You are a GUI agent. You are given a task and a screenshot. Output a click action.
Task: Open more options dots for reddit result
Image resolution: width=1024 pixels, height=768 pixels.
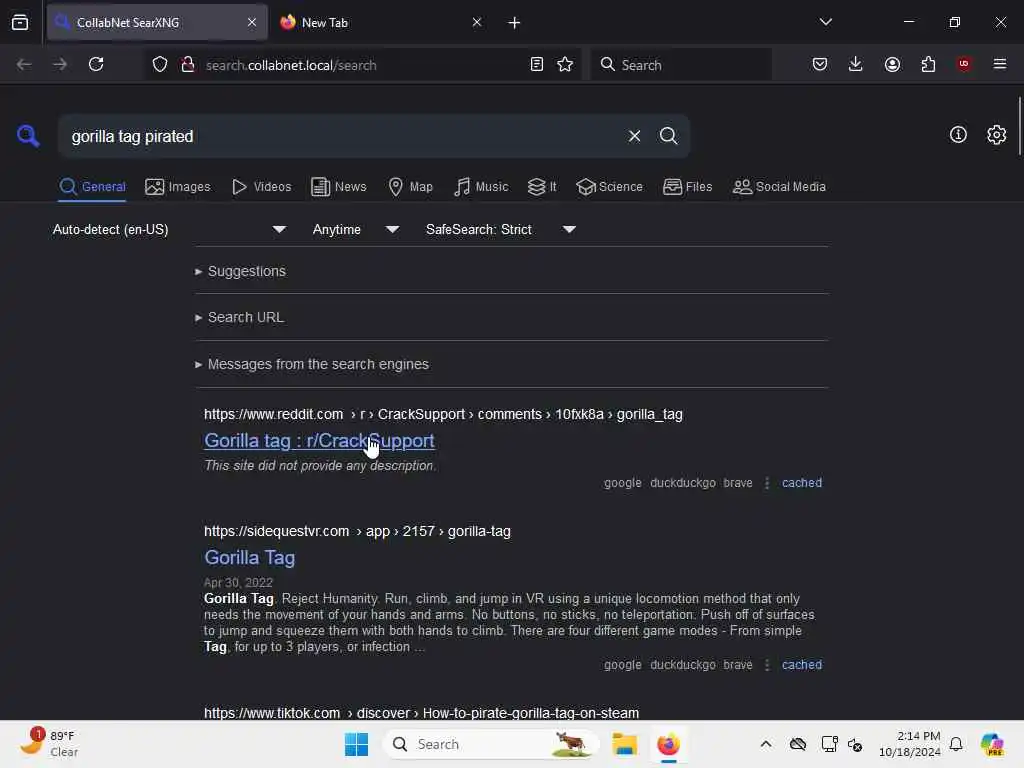pyautogui.click(x=767, y=483)
